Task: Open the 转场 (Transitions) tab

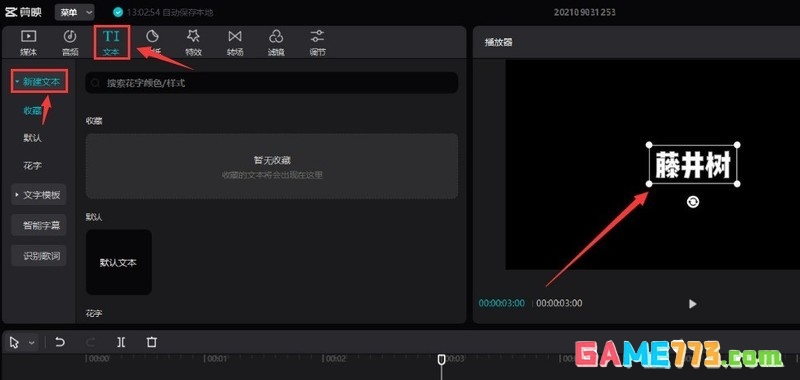Action: (235, 42)
